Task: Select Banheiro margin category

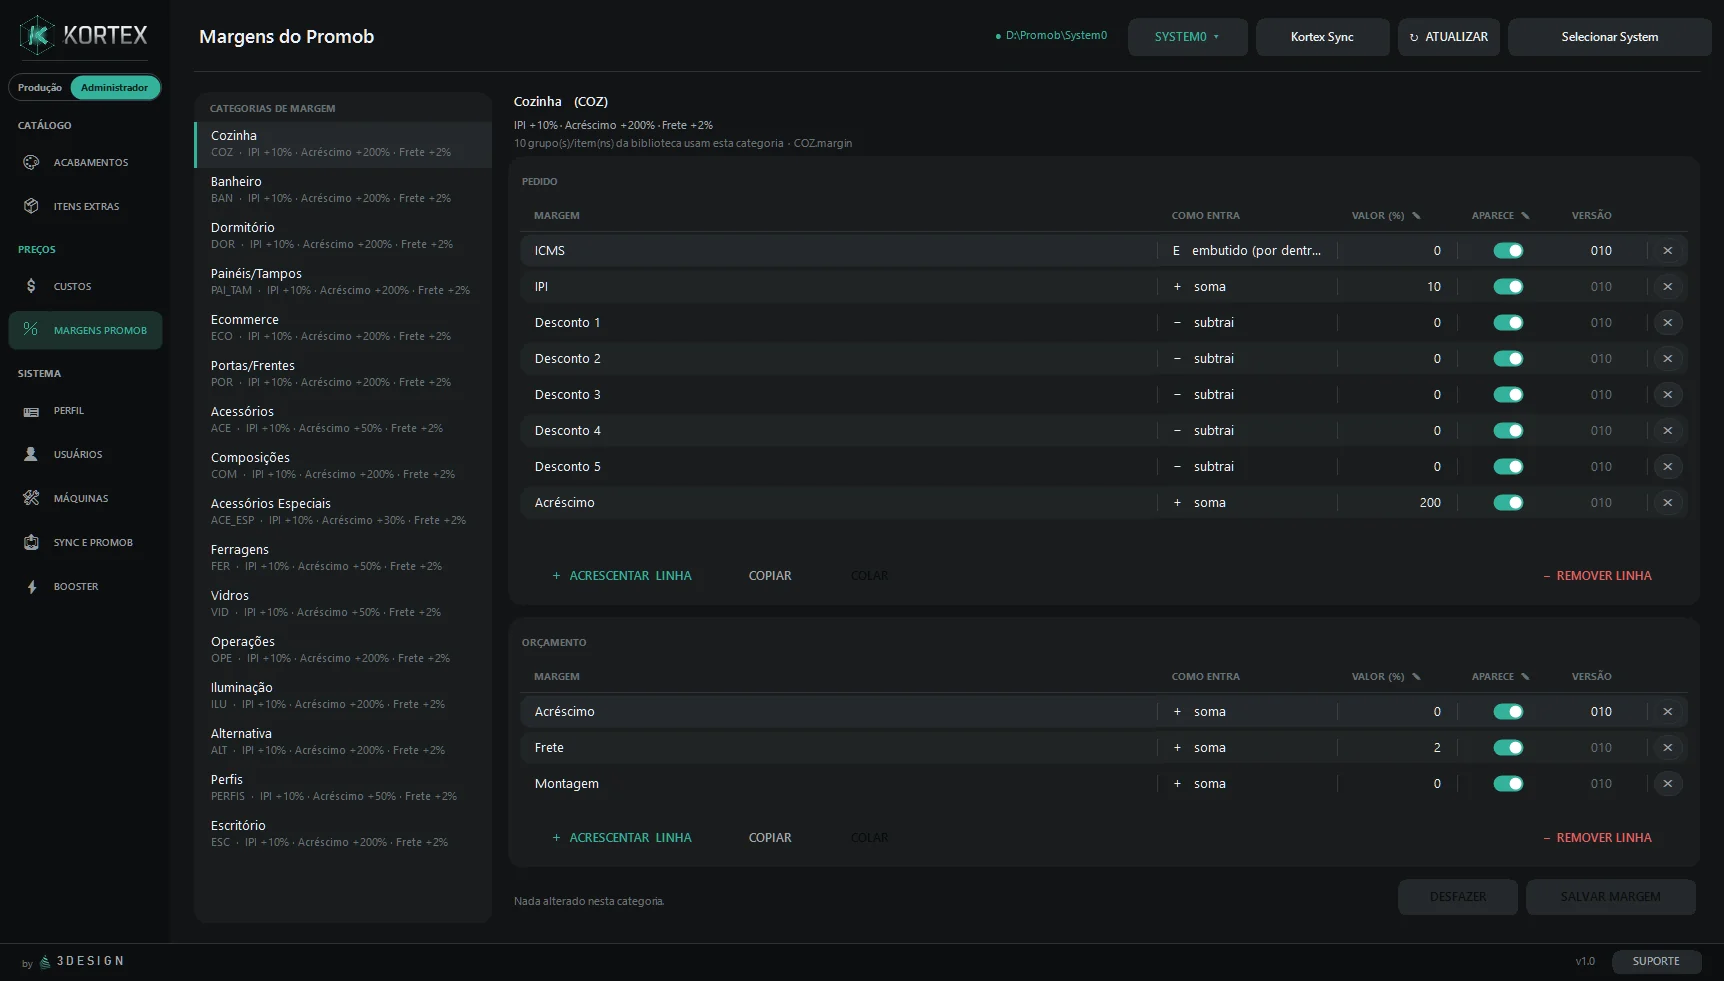Action: [x=343, y=190]
